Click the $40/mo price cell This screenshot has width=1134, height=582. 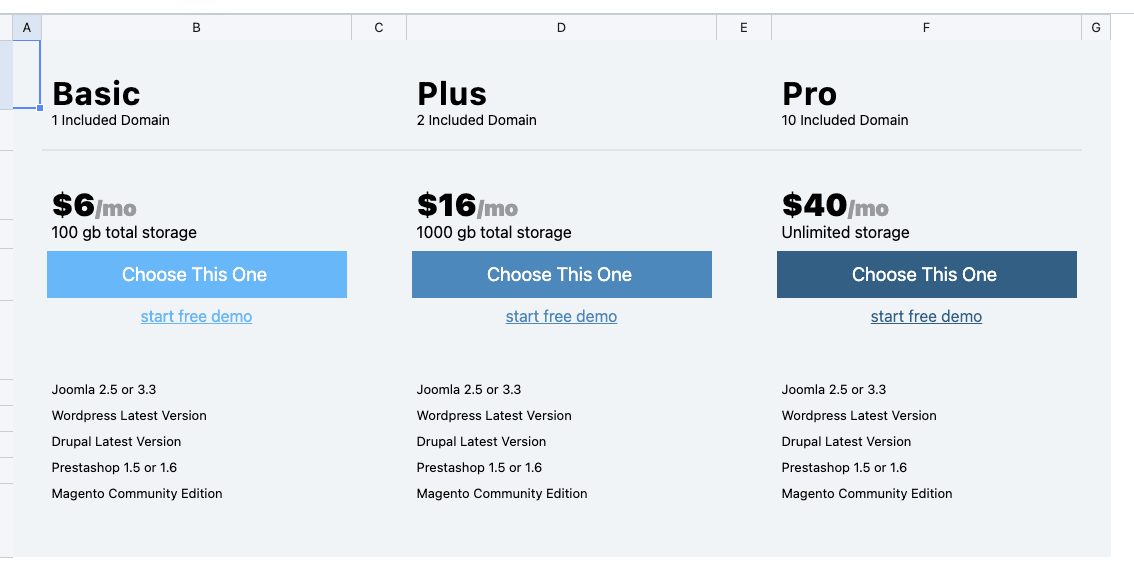[x=834, y=206]
